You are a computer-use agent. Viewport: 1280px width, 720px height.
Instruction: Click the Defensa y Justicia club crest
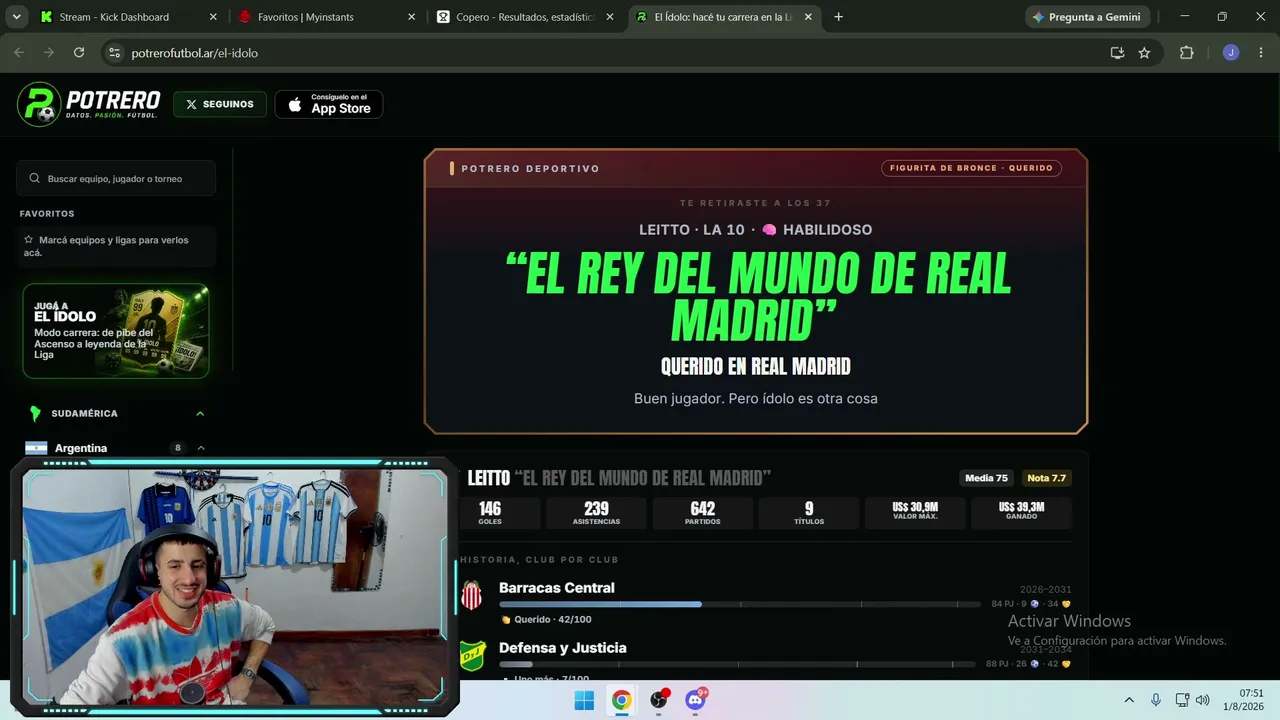472,656
